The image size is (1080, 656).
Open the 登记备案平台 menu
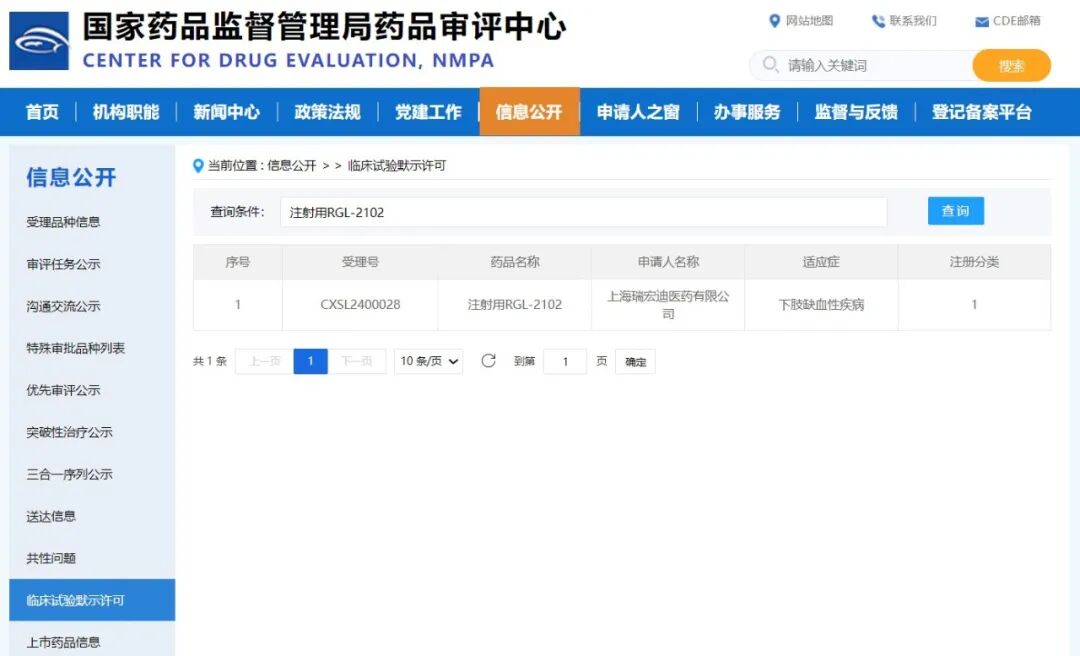click(x=982, y=112)
